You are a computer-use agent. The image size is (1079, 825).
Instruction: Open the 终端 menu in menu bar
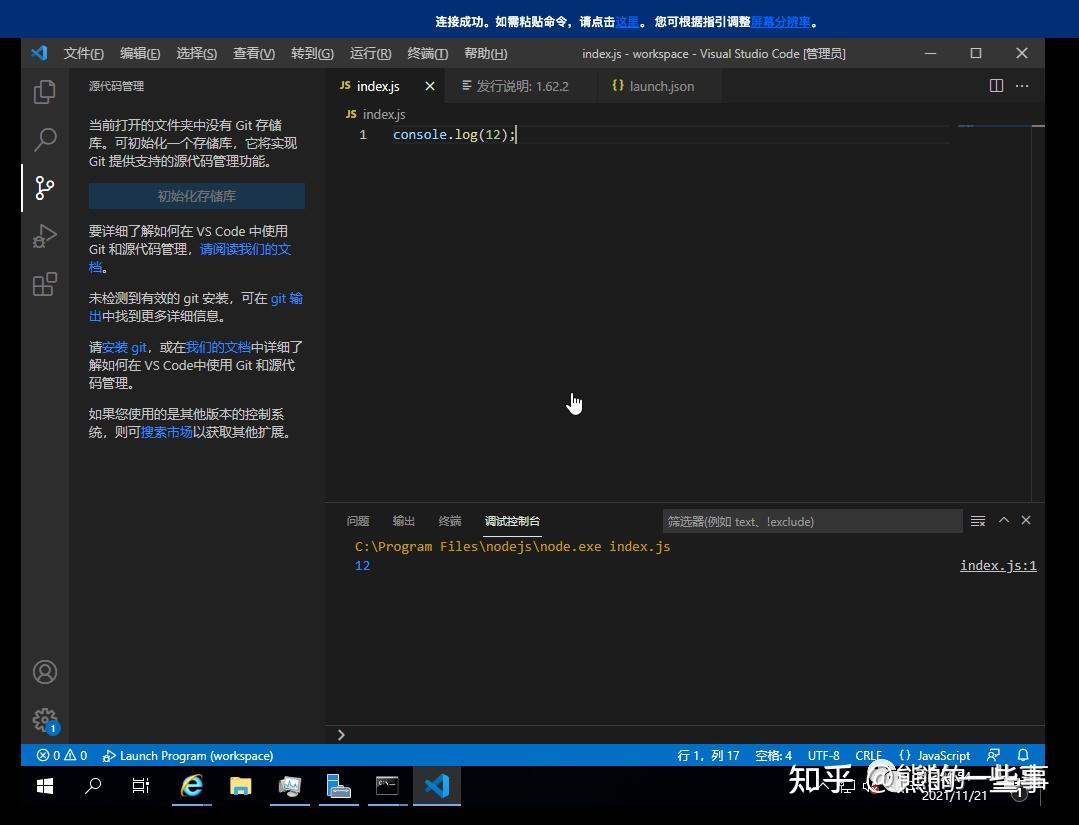point(427,53)
